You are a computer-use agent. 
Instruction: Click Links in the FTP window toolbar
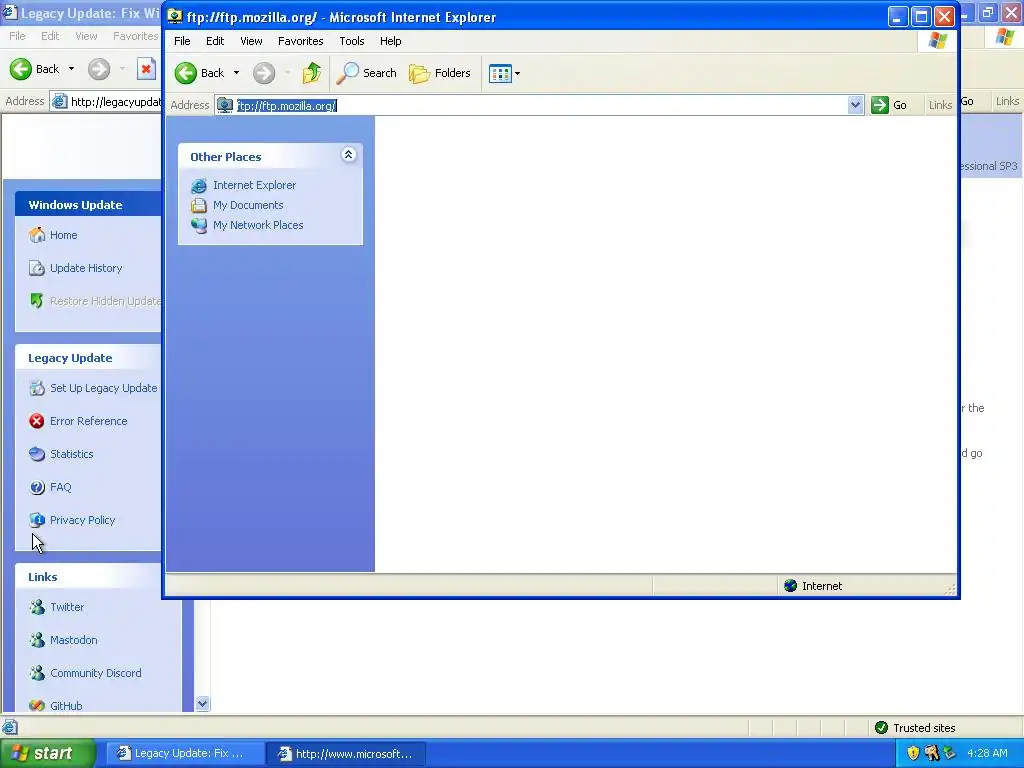940,105
